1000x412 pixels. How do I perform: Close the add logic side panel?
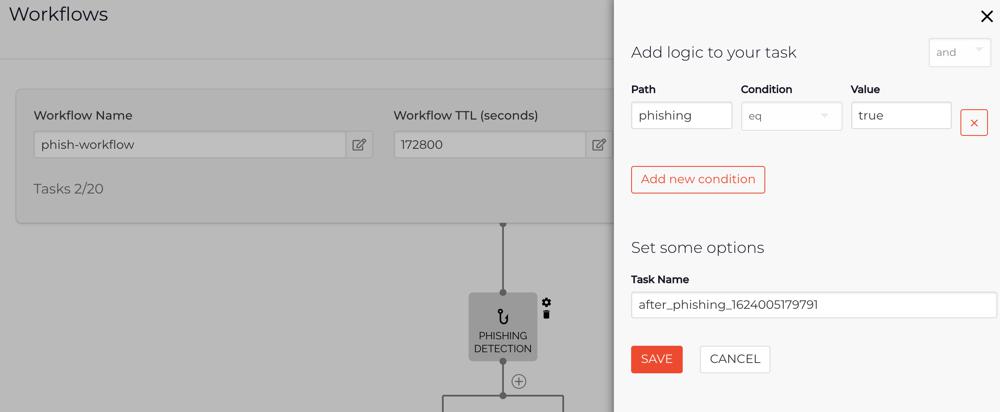987,16
